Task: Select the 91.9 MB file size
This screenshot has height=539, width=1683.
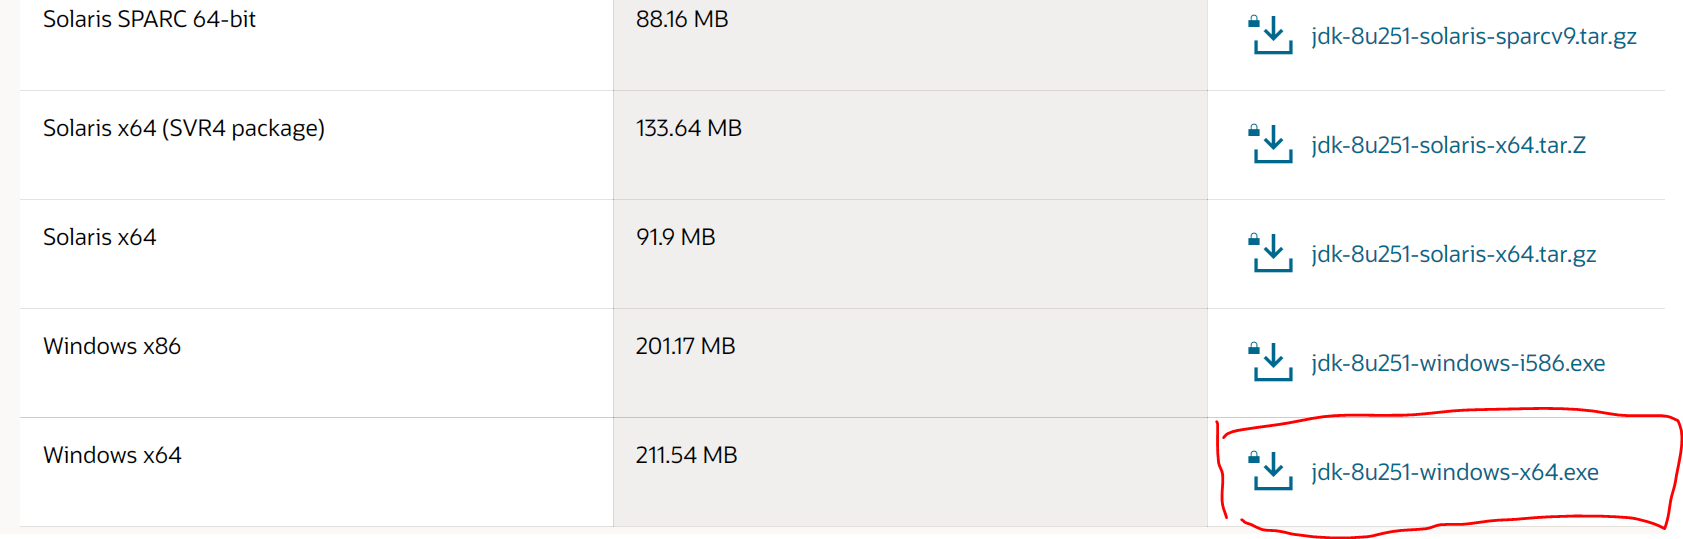Action: [676, 237]
